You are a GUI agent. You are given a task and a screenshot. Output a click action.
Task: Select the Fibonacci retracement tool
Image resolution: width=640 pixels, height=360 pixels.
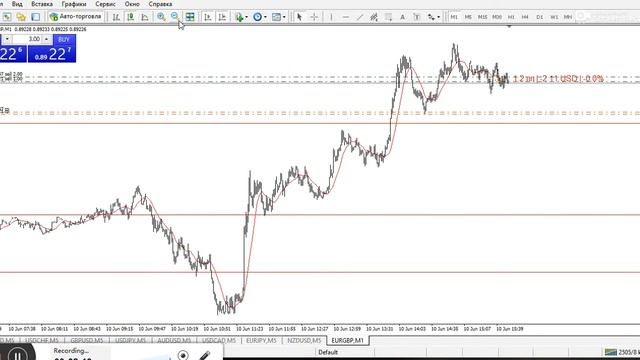[388, 17]
